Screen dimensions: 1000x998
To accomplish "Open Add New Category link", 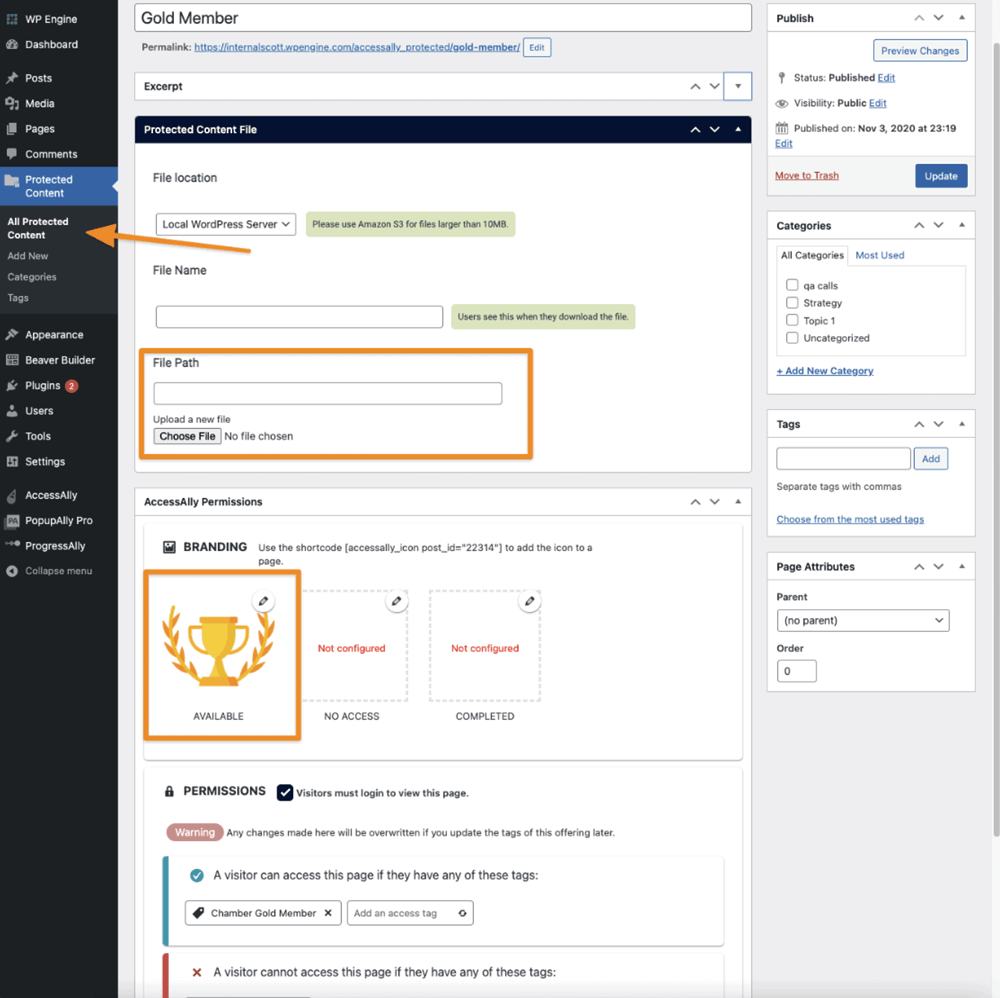I will click(824, 370).
